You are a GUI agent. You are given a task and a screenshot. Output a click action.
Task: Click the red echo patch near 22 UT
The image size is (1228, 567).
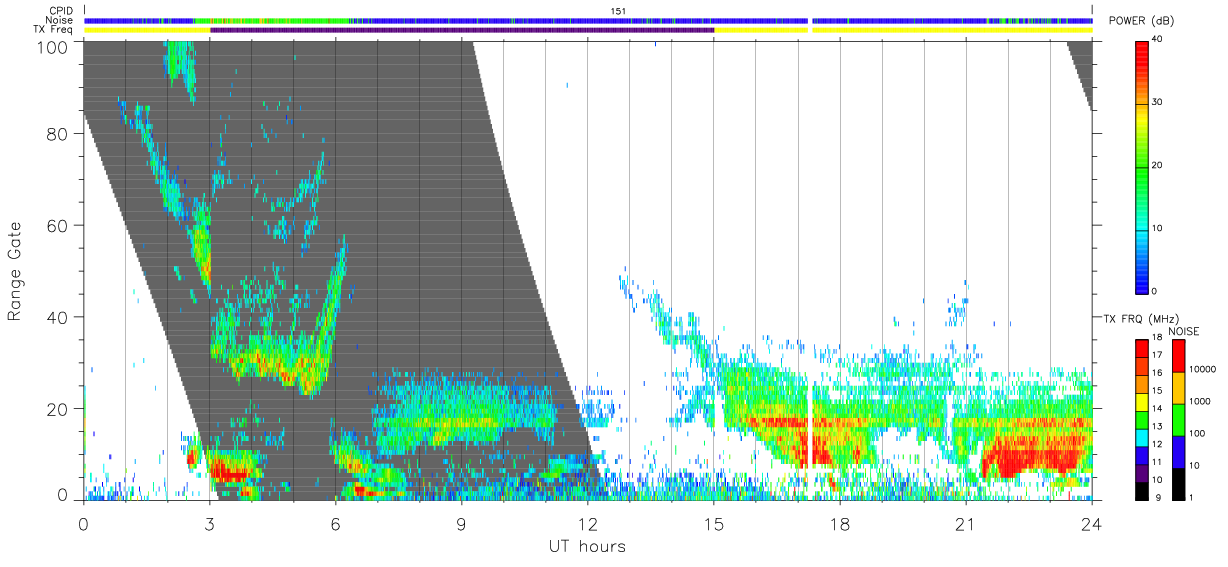point(1030,457)
